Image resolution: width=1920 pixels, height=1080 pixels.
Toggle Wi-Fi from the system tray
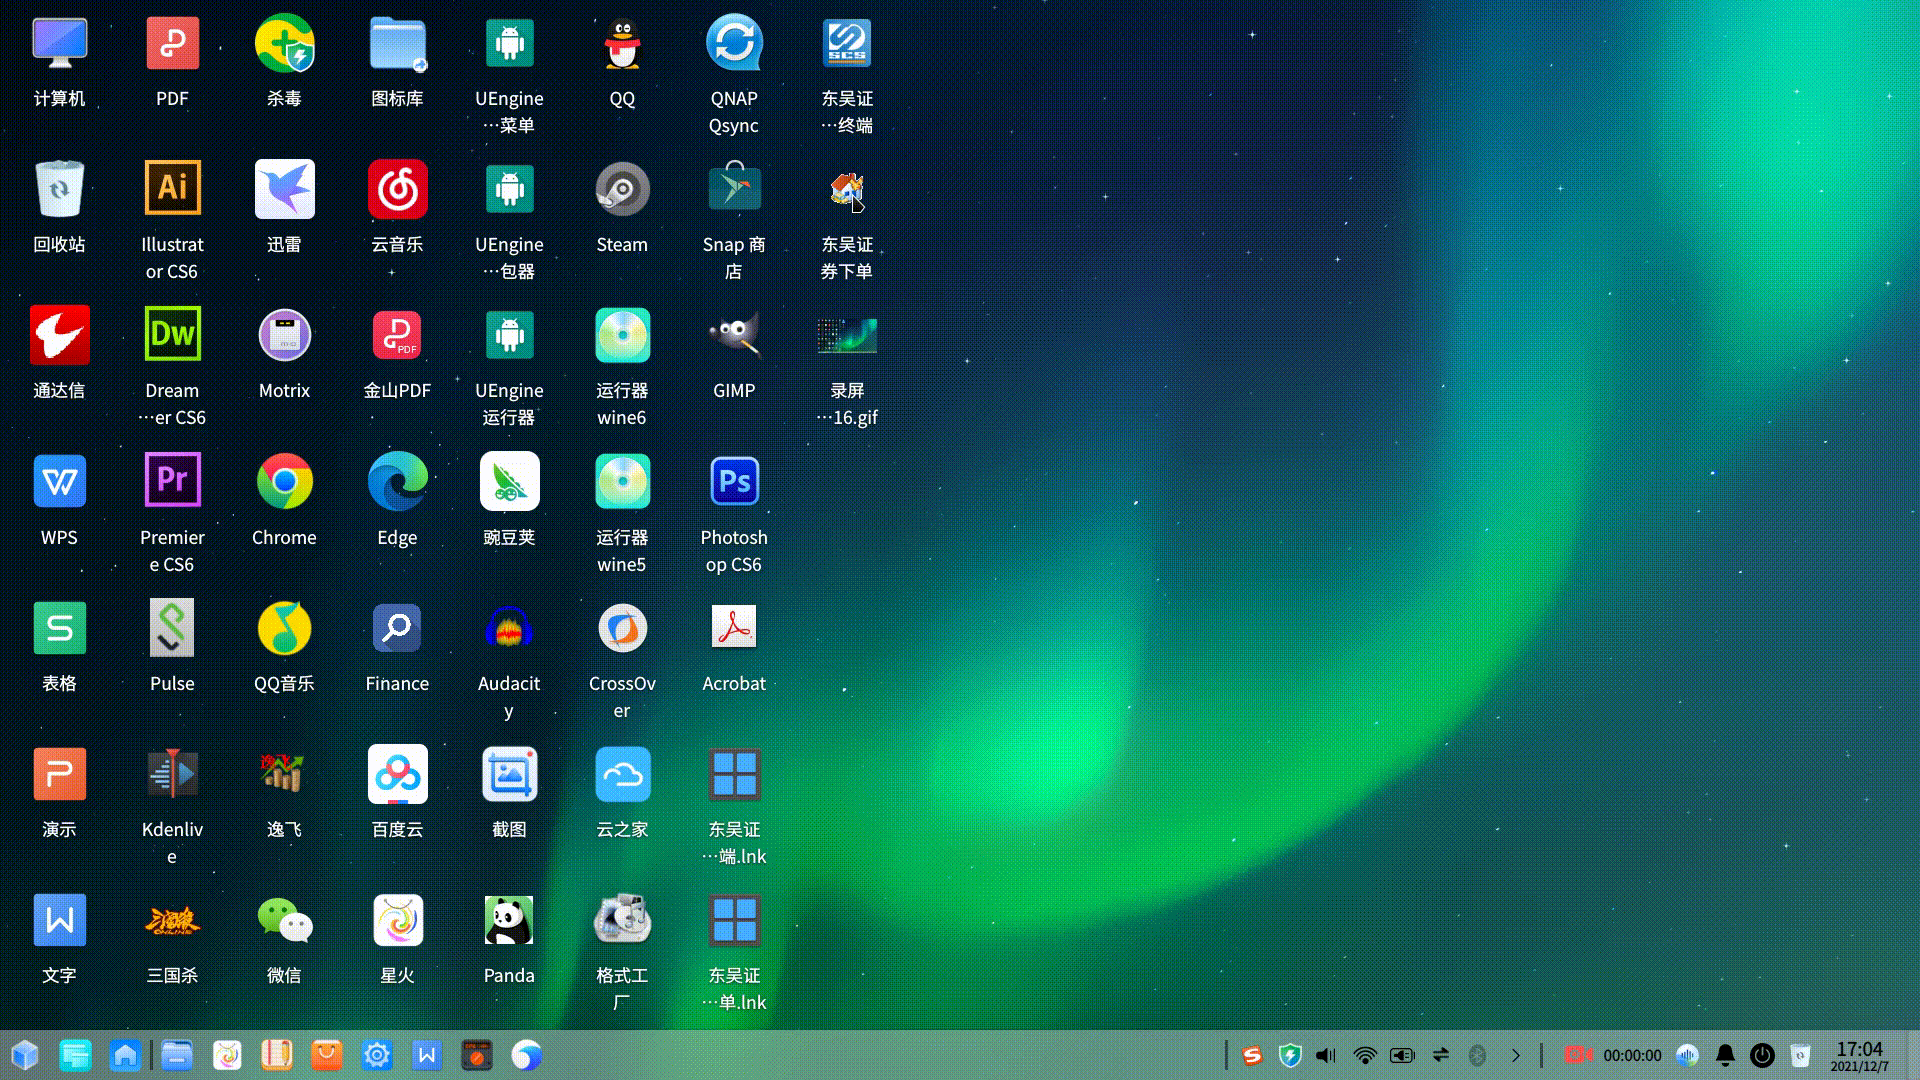[1364, 1055]
